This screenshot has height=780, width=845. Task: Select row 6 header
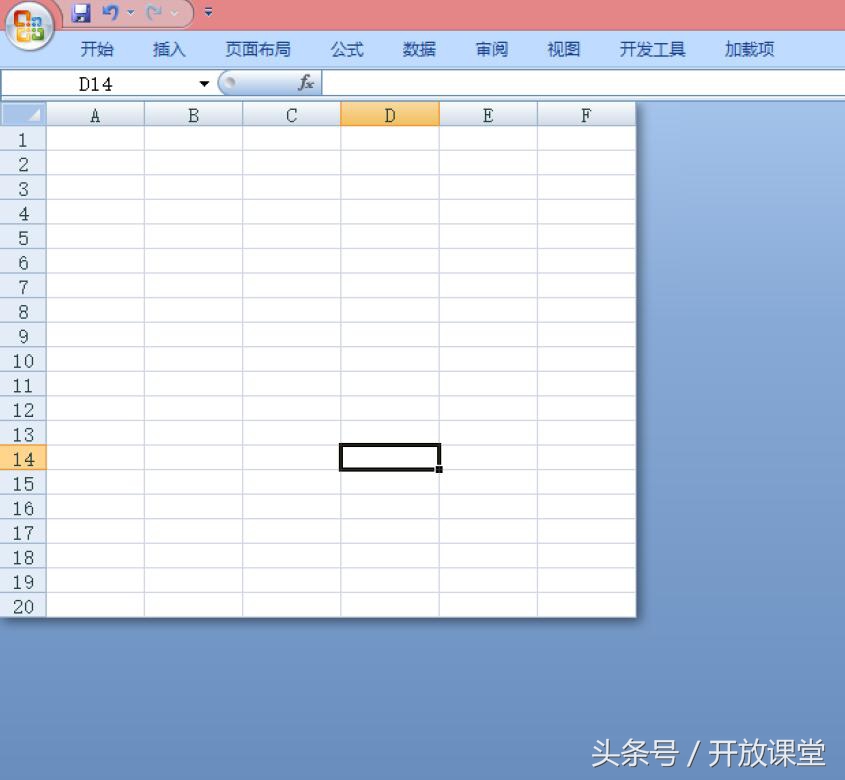(x=23, y=262)
